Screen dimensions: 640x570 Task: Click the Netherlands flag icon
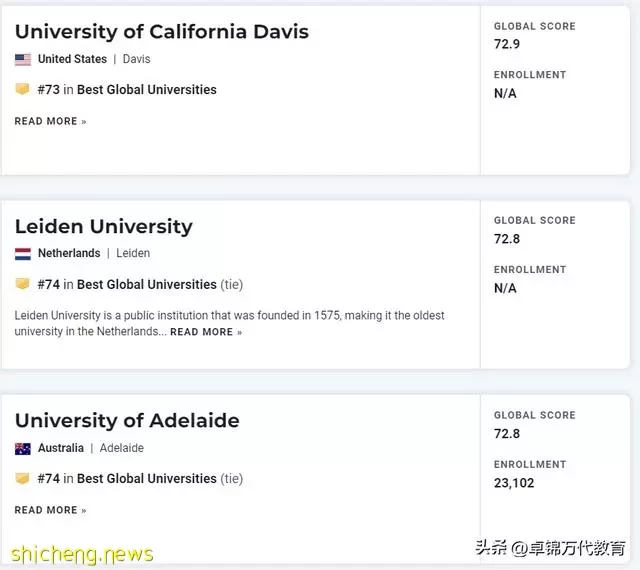pyautogui.click(x=23, y=254)
